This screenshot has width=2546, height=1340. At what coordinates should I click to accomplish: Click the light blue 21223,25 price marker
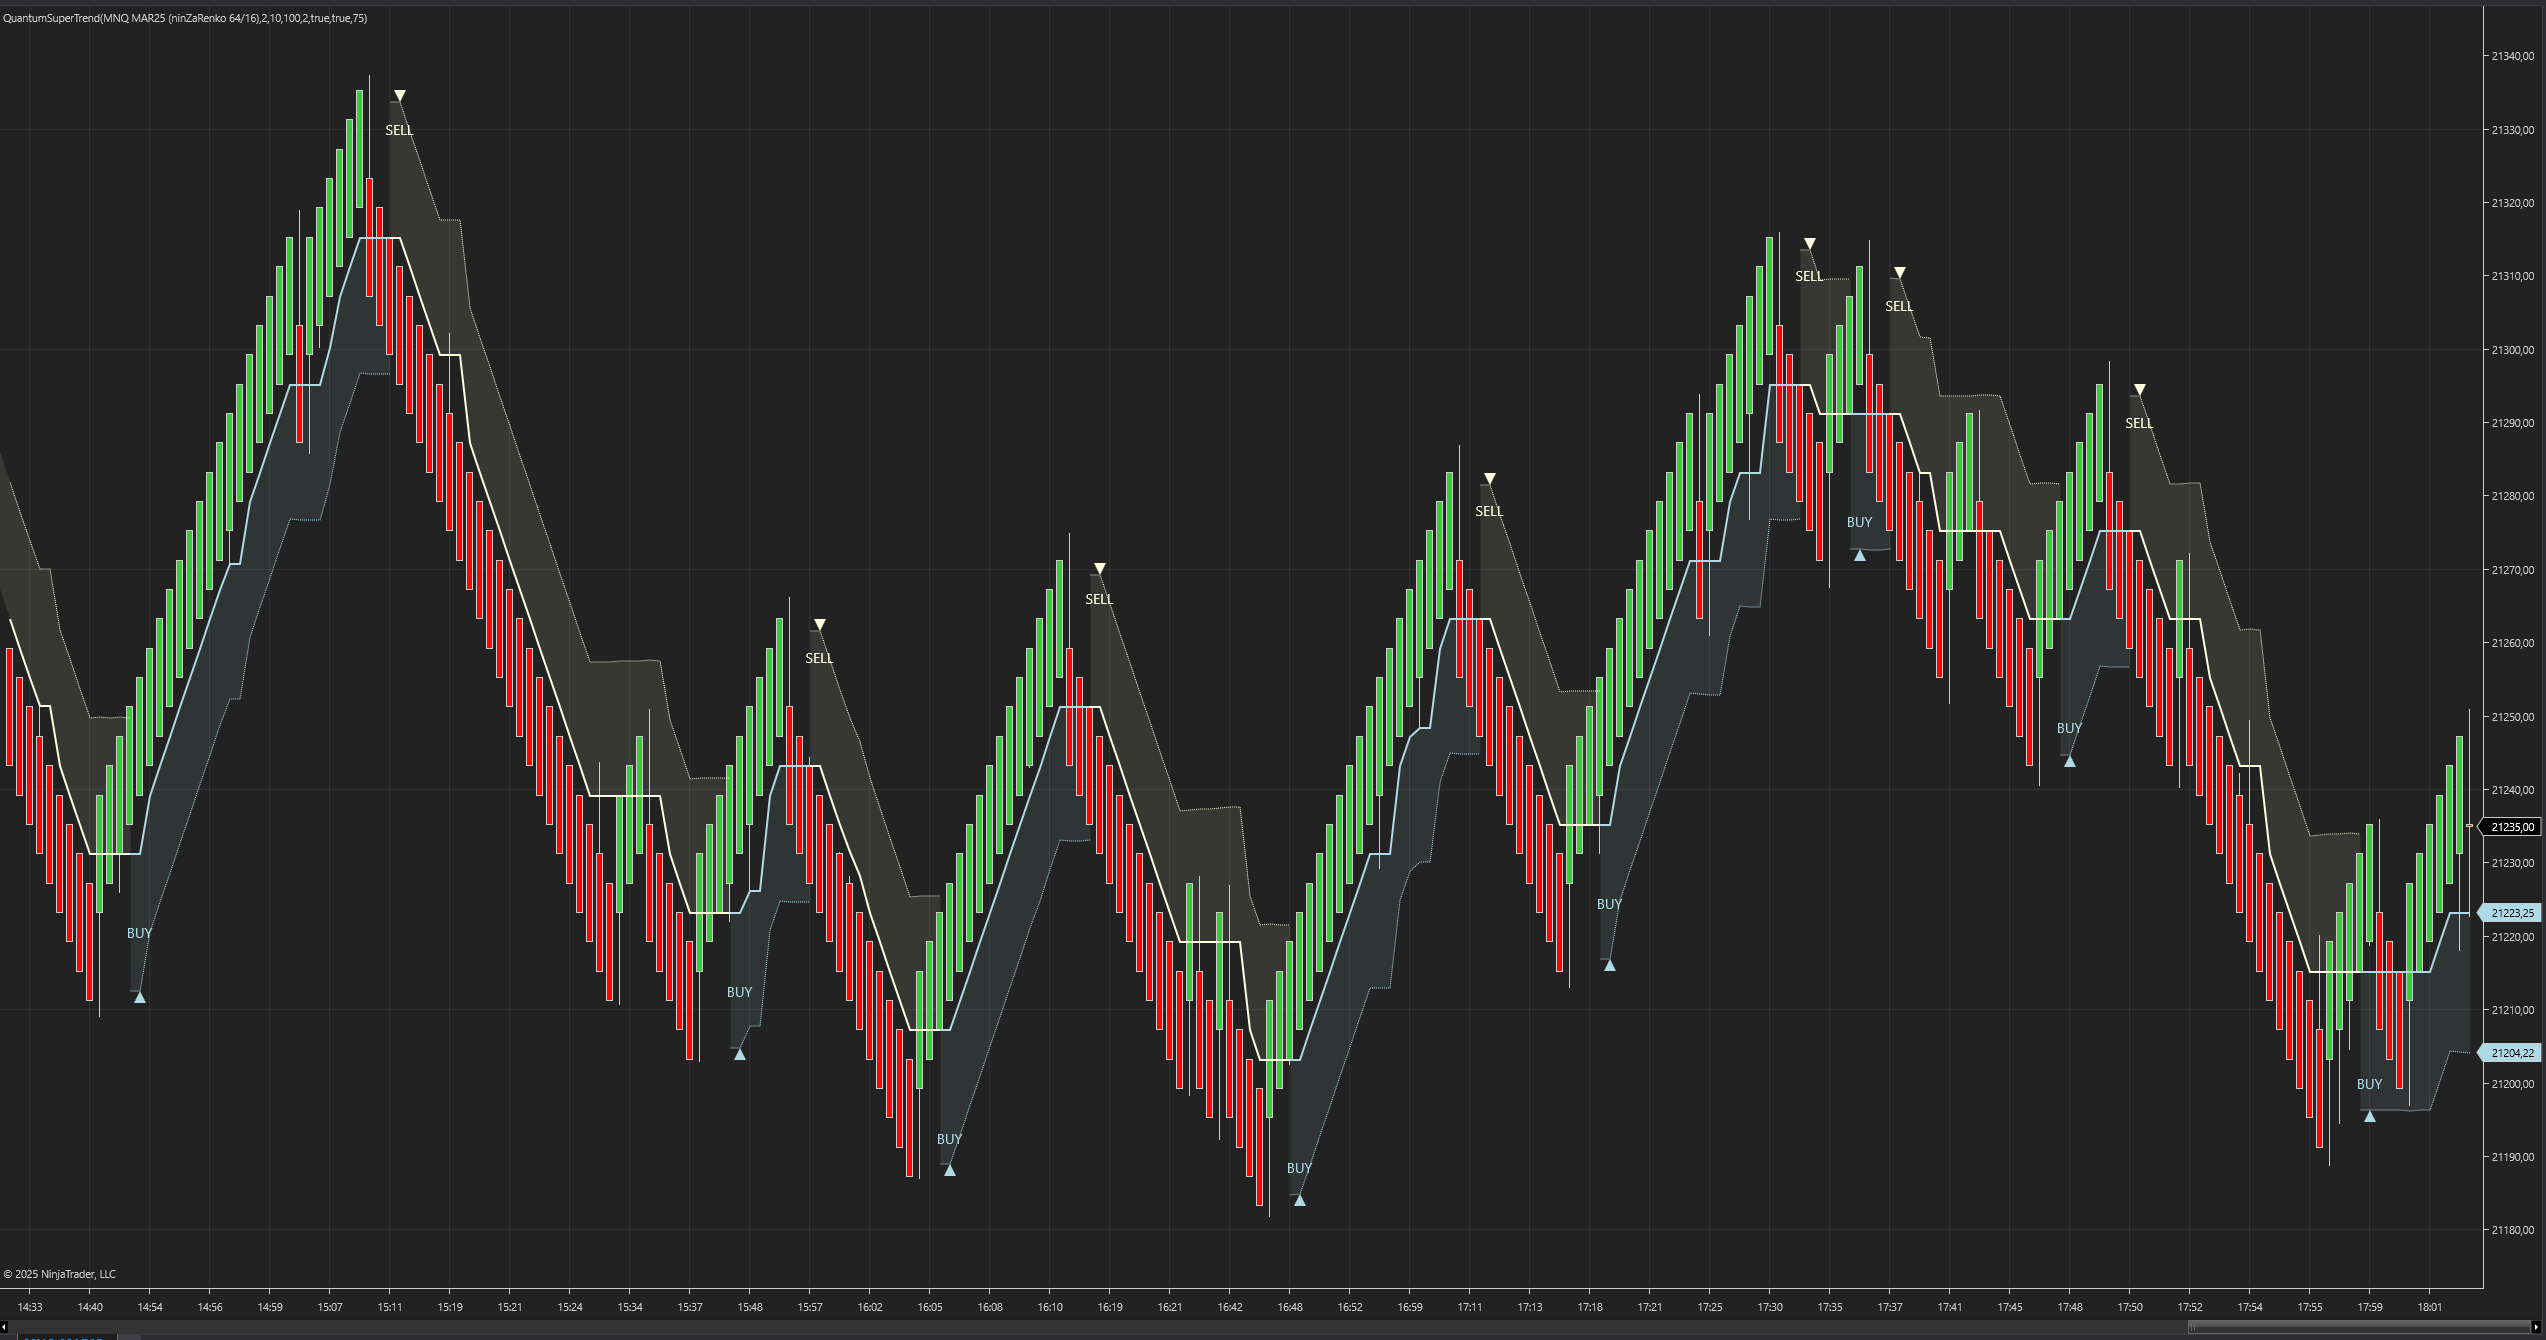[2510, 912]
